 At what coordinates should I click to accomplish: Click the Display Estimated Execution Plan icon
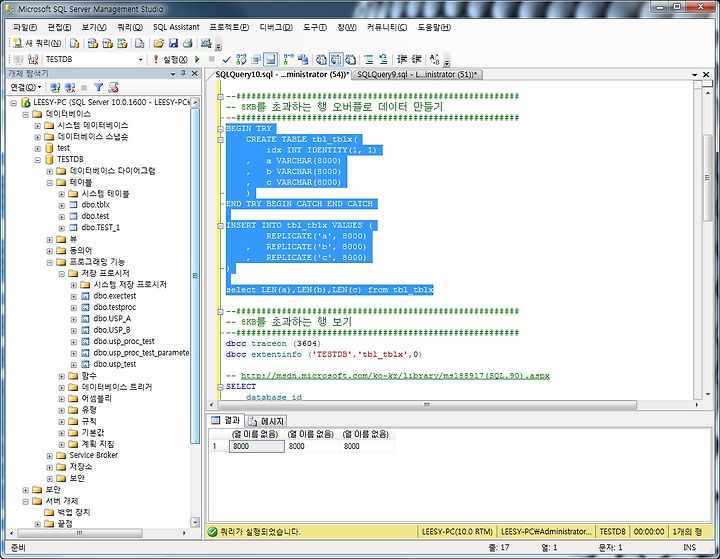(241, 59)
